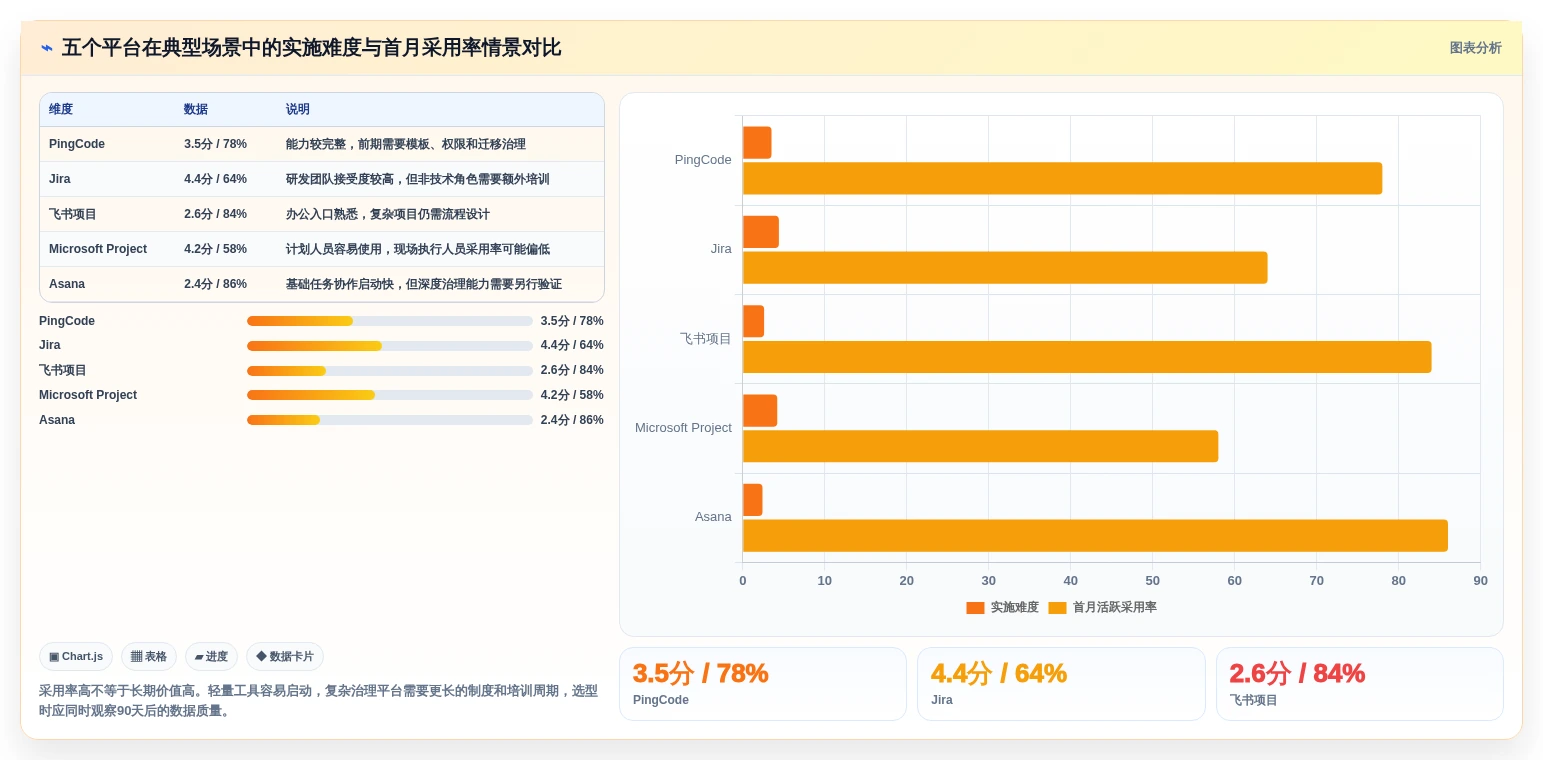The height and width of the screenshot is (760, 1543).
Task: Click the 2.4分 / 86% table cell
Action: (x=215, y=284)
